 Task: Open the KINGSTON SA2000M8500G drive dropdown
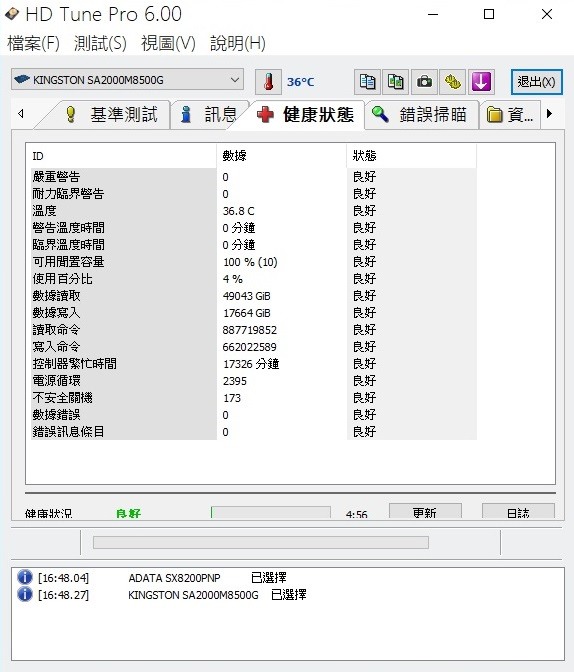pos(127,80)
